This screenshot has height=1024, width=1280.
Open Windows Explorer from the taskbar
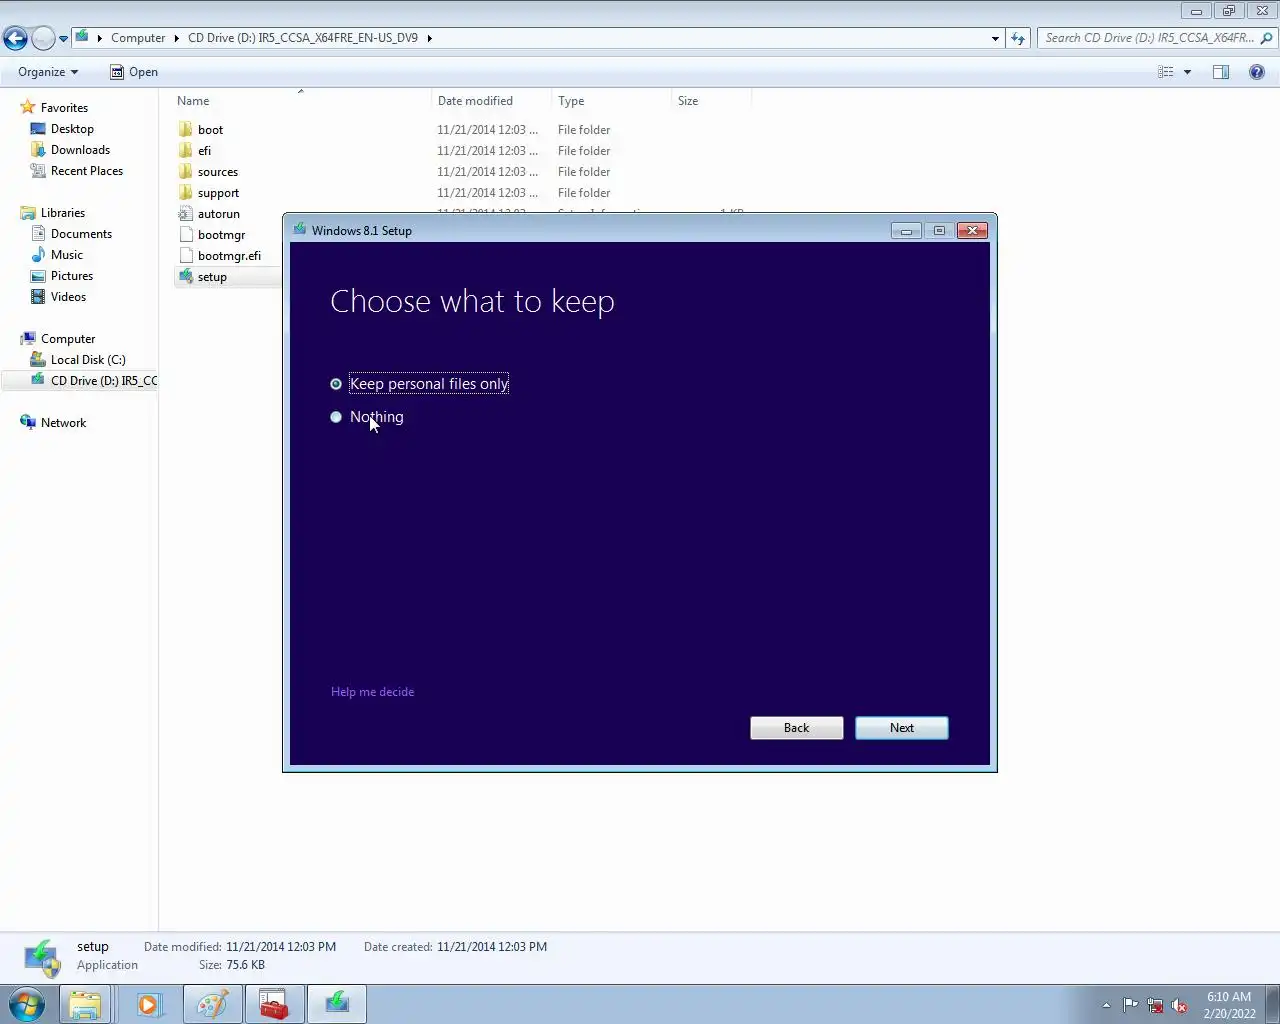click(85, 1004)
